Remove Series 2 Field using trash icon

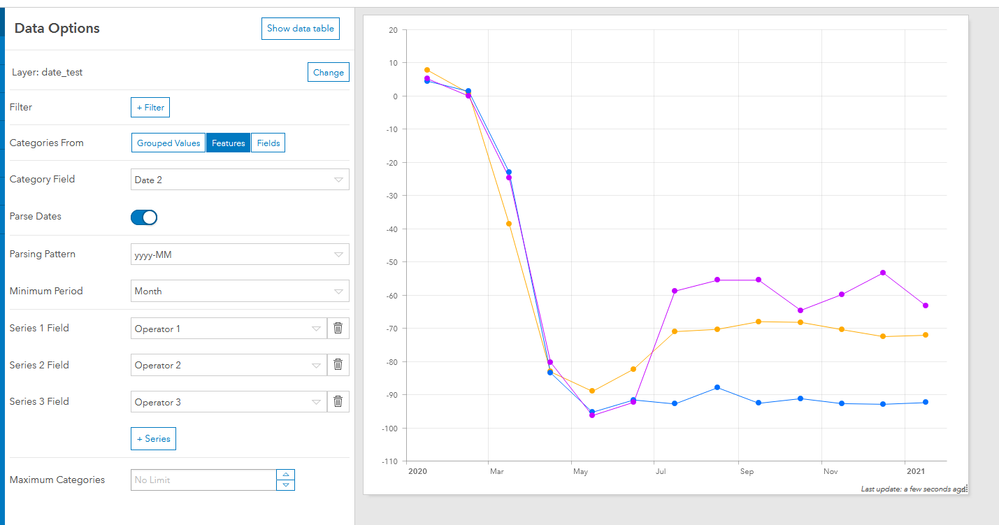(x=338, y=365)
